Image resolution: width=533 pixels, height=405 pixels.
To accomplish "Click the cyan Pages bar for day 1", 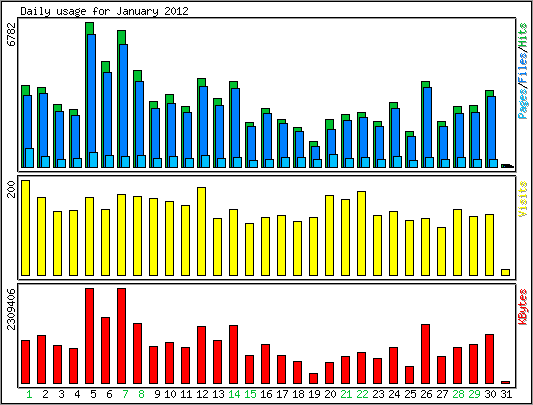I will [x=30, y=158].
